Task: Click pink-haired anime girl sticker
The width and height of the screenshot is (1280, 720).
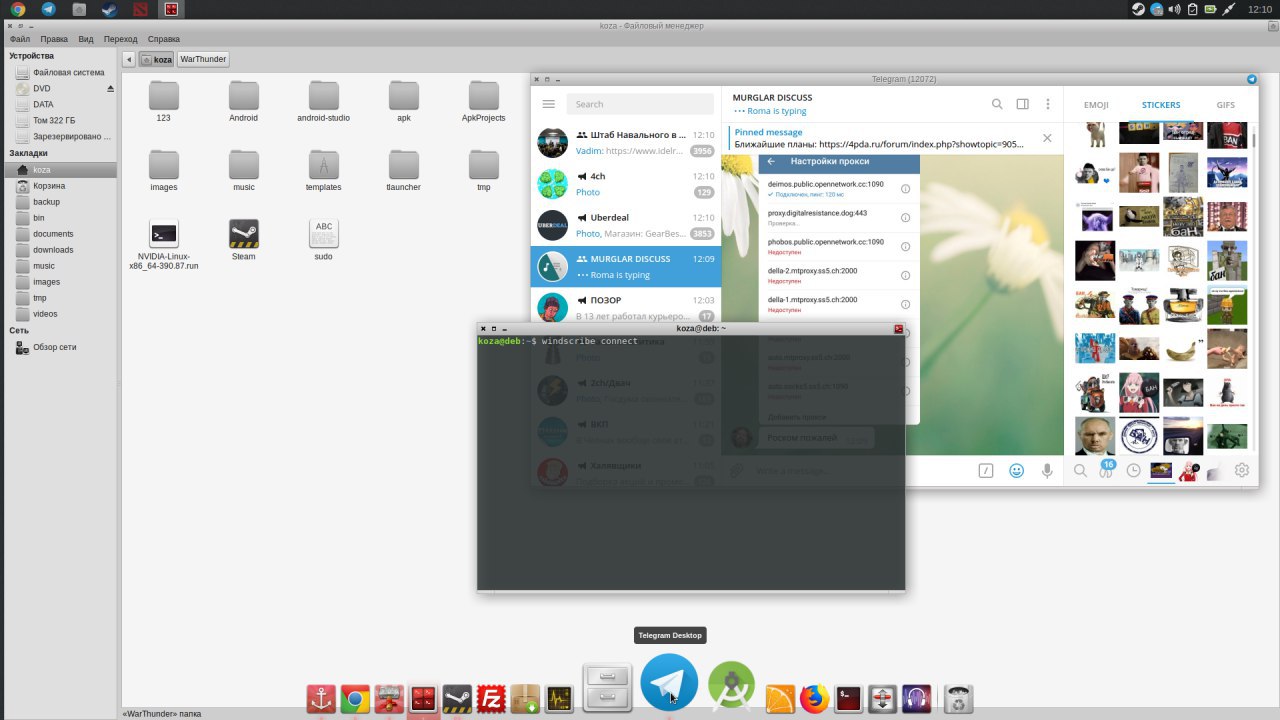Action: tap(1139, 392)
